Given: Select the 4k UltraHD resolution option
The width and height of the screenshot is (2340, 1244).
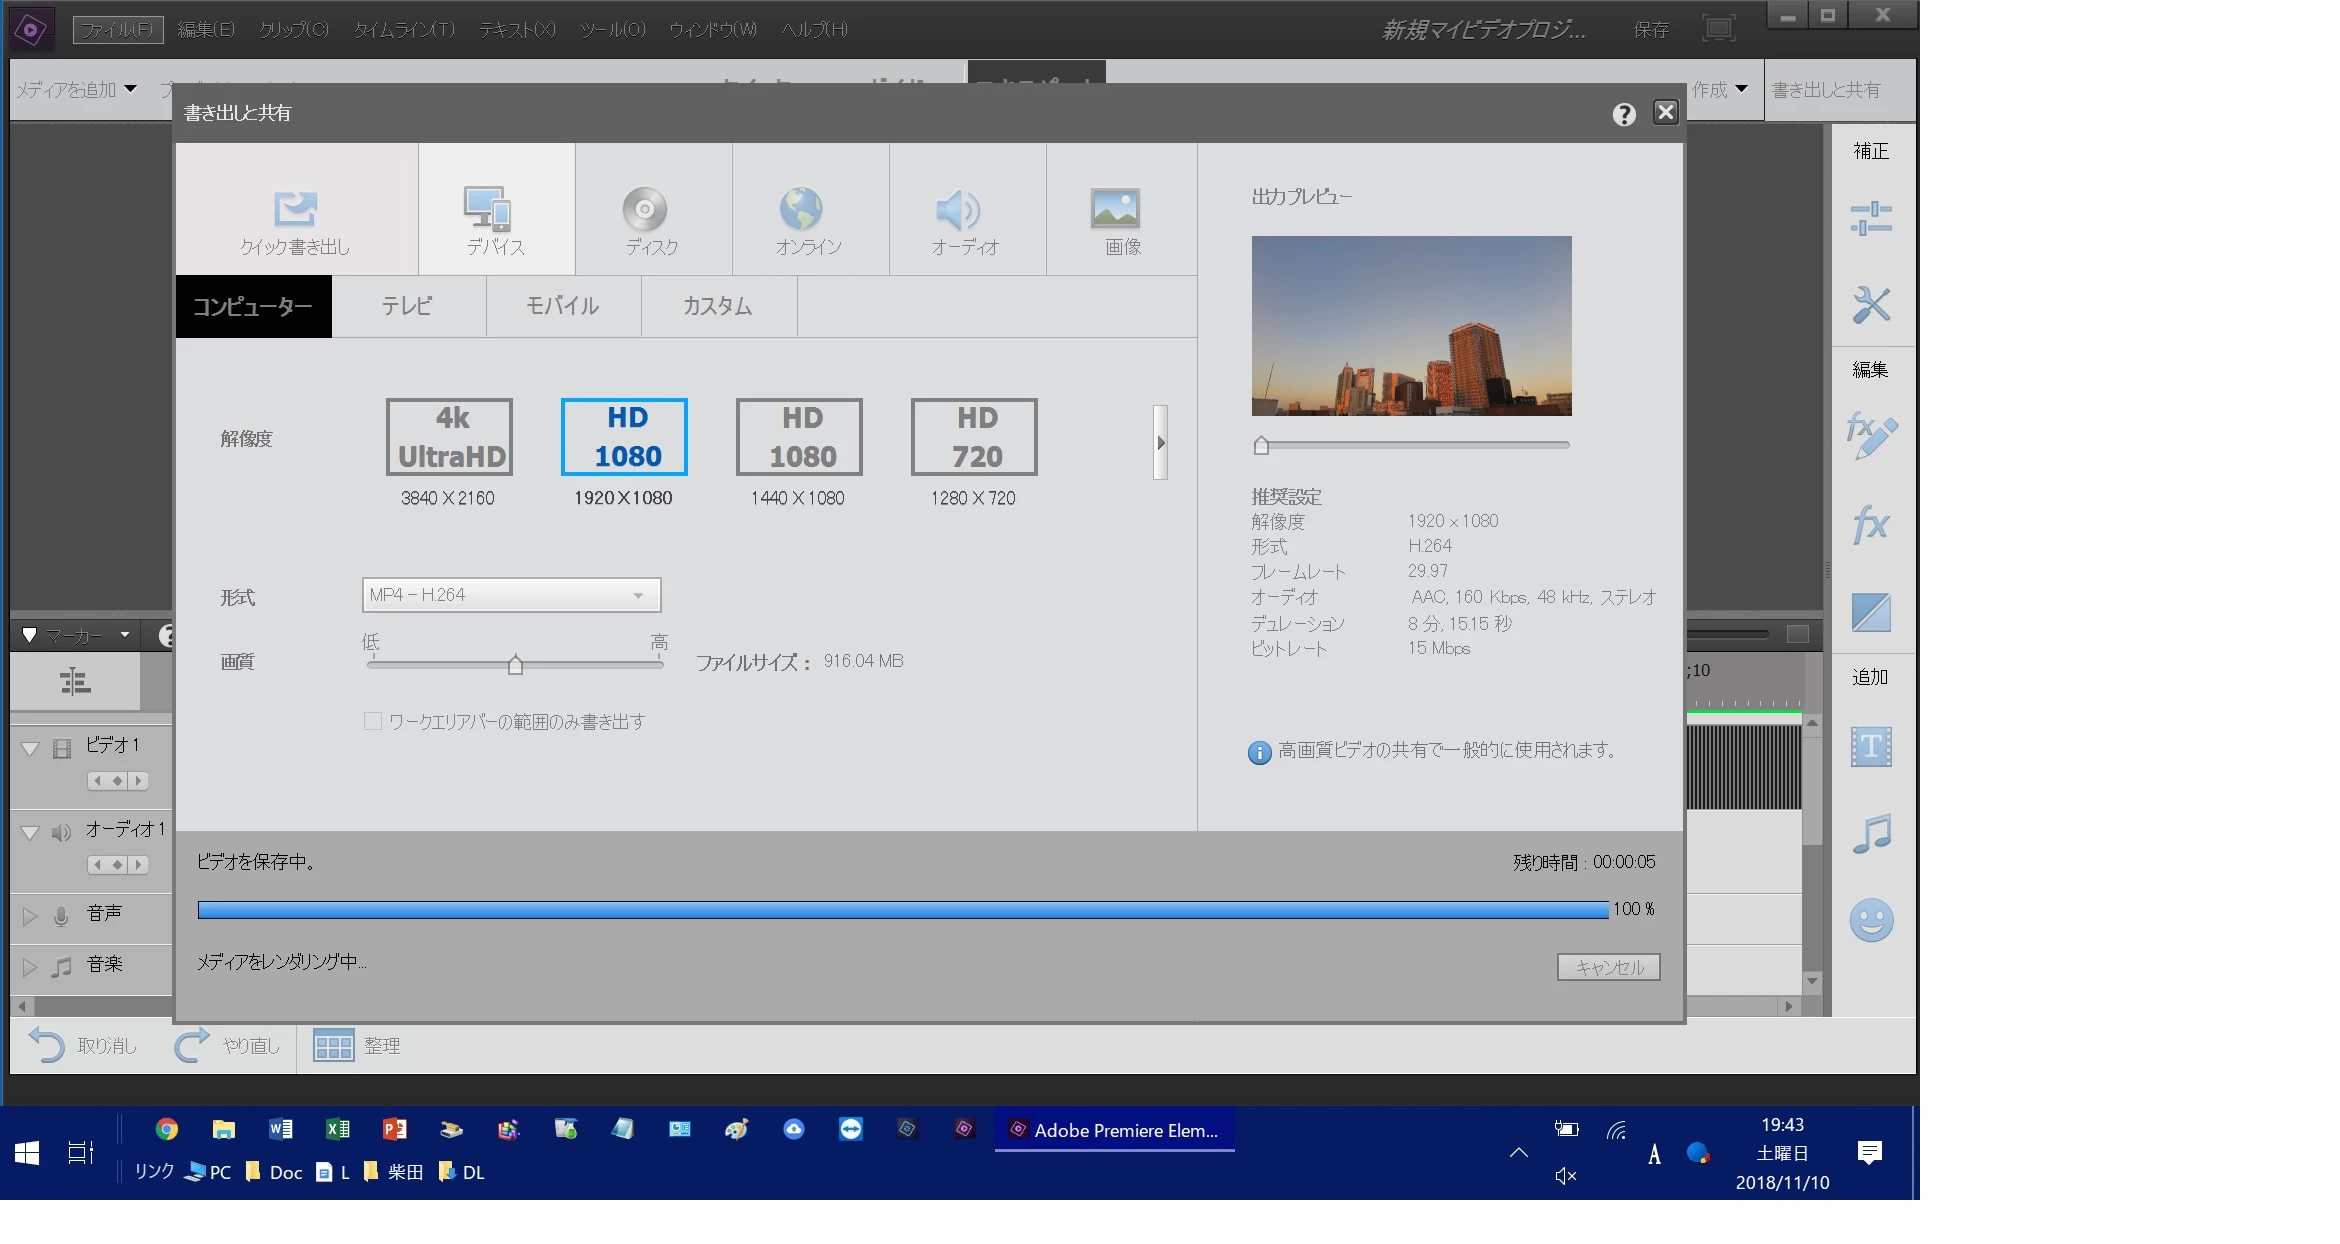Looking at the screenshot, I should click(450, 437).
